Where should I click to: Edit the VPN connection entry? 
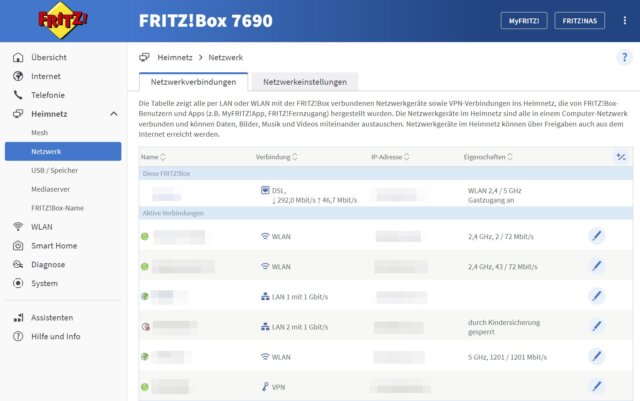tap(596, 386)
